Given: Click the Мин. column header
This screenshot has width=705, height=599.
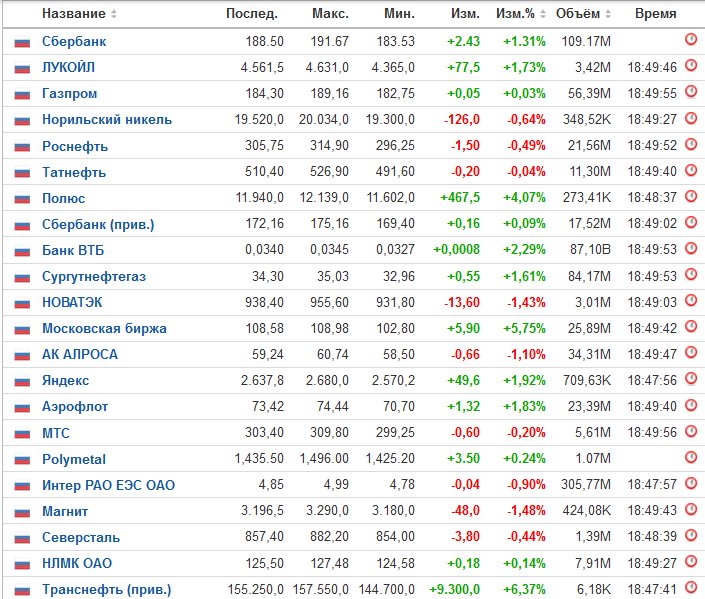Looking at the screenshot, I should pos(399,14).
